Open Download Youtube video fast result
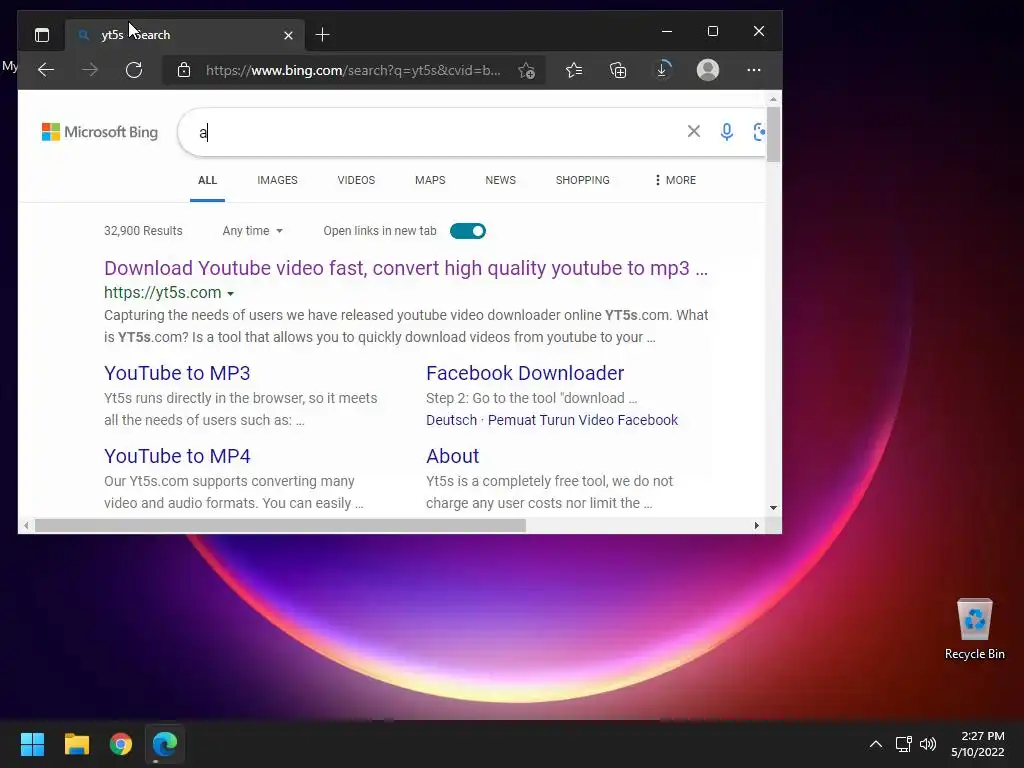This screenshot has height=768, width=1024. (406, 268)
